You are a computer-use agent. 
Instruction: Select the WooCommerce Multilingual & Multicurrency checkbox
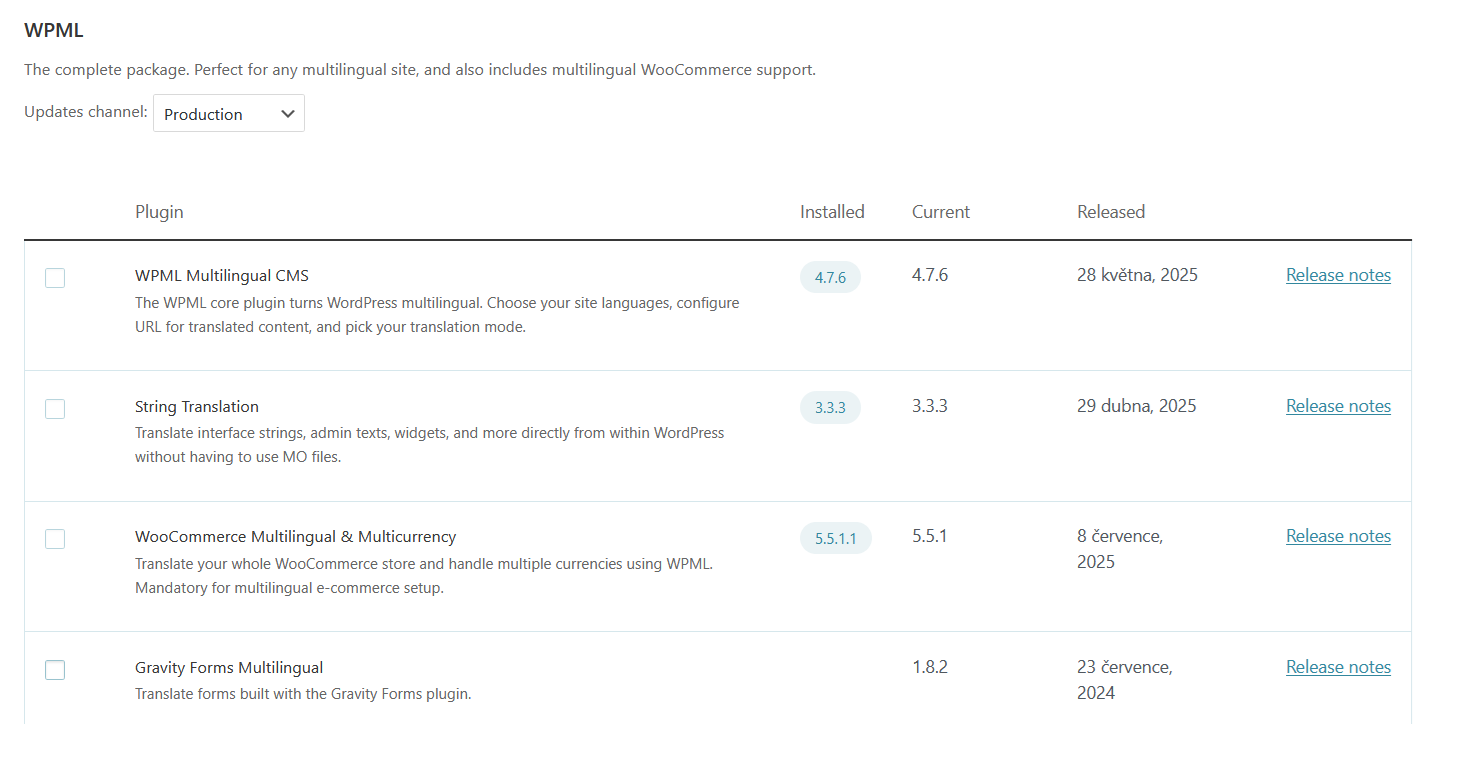(55, 539)
